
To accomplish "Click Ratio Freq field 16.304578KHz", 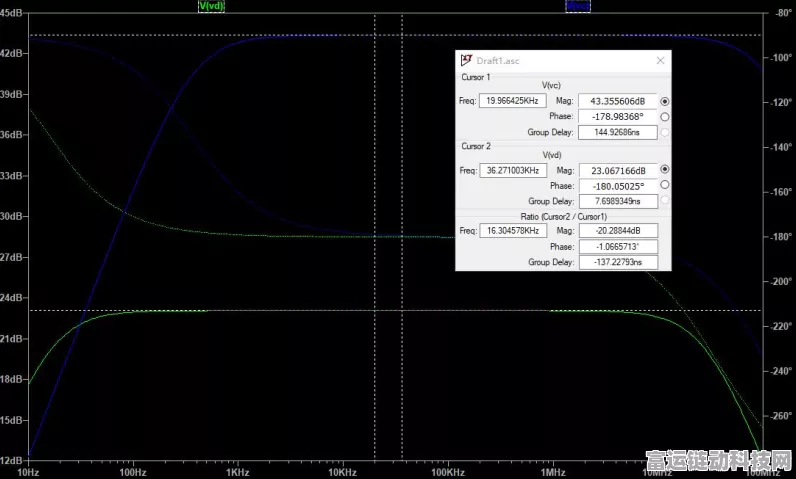I will (x=513, y=230).
